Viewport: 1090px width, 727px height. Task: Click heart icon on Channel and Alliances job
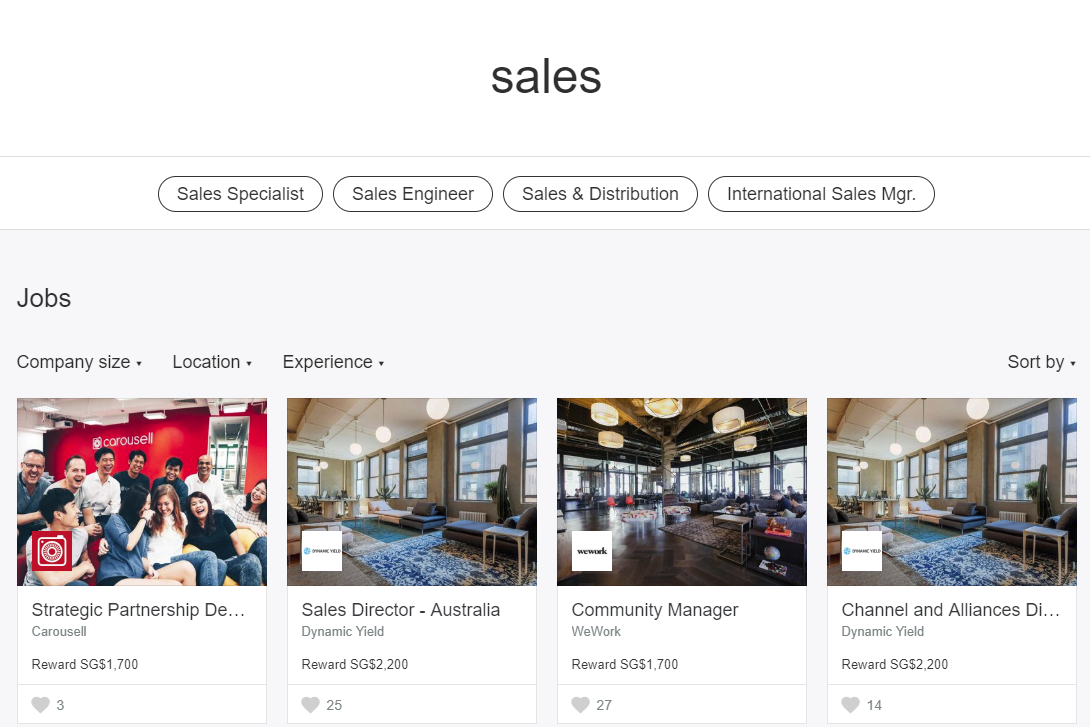tap(850, 705)
